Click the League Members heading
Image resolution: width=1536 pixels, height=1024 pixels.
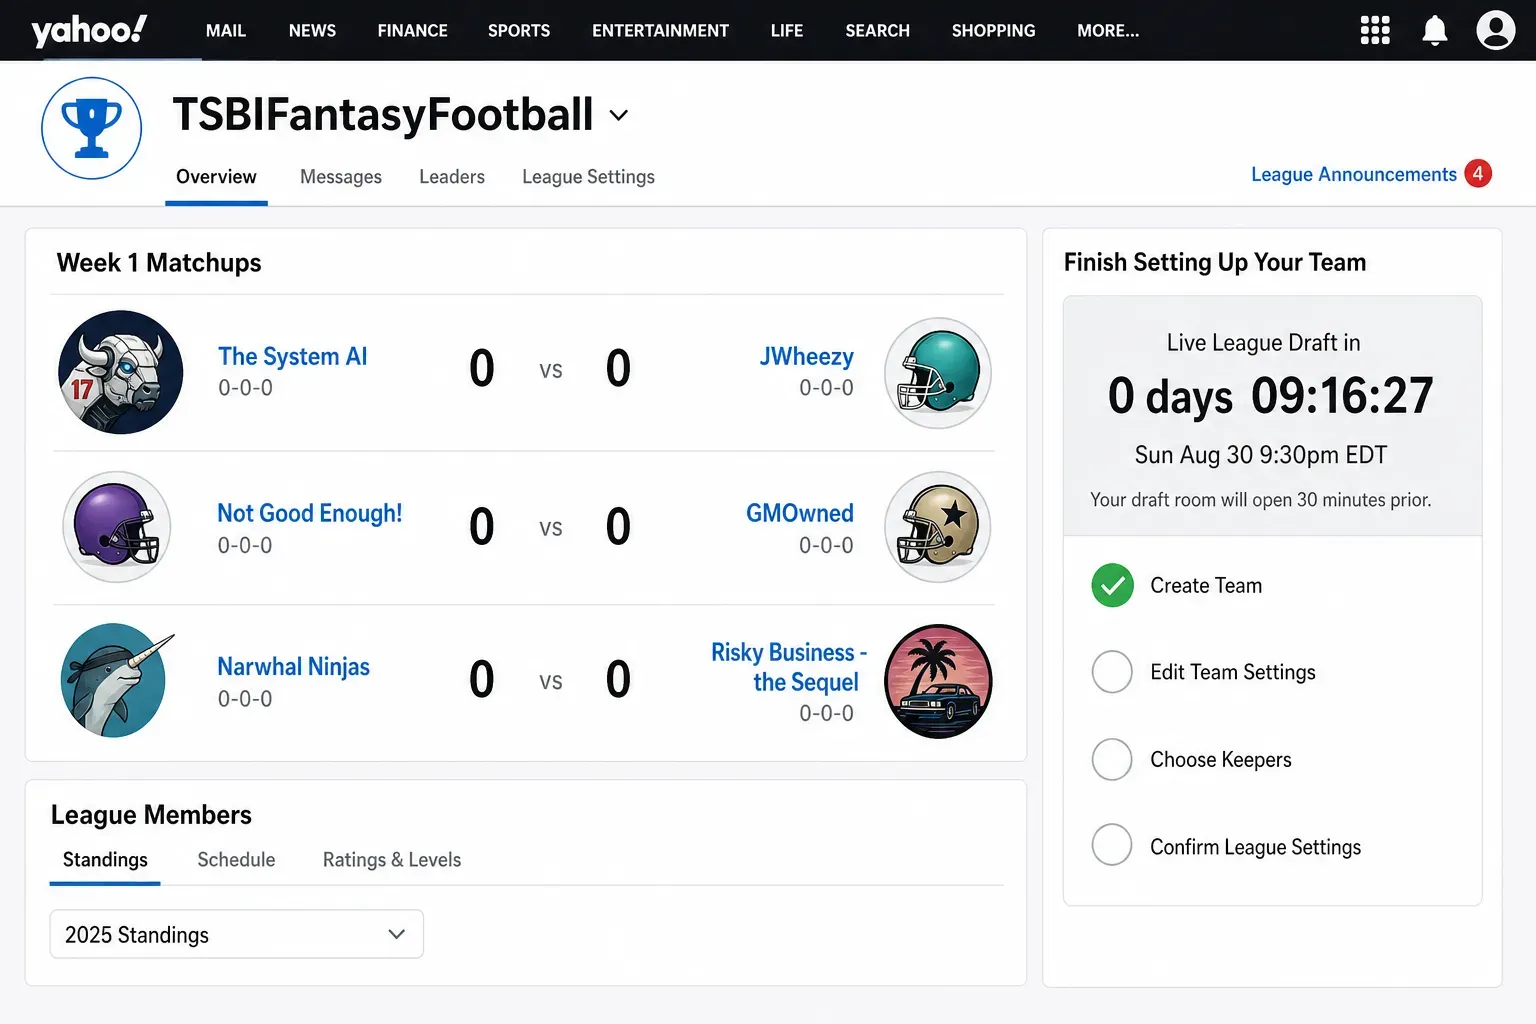tap(151, 815)
